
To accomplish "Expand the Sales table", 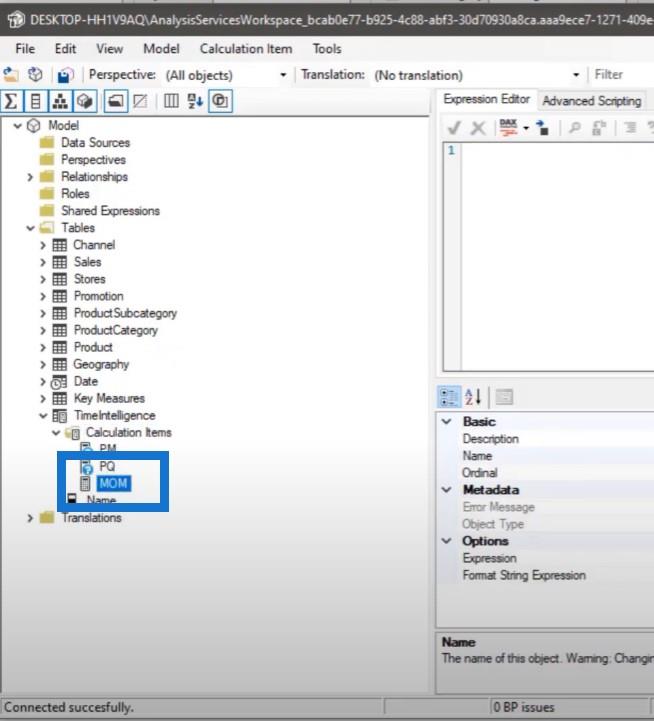I will (x=42, y=262).
